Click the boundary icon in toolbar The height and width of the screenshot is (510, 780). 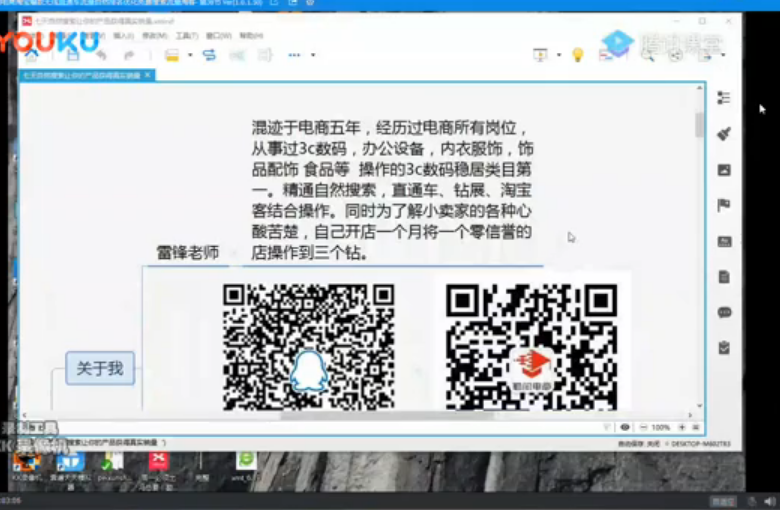237,55
